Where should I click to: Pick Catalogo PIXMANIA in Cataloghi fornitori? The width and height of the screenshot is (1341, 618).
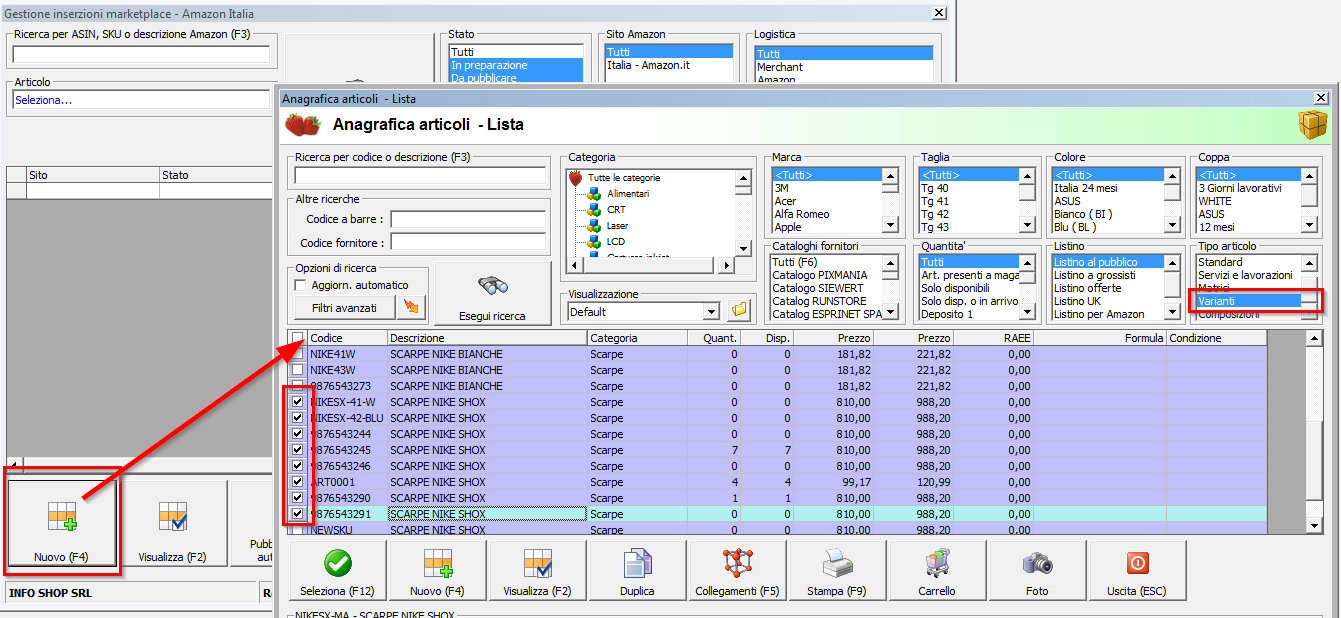click(827, 275)
